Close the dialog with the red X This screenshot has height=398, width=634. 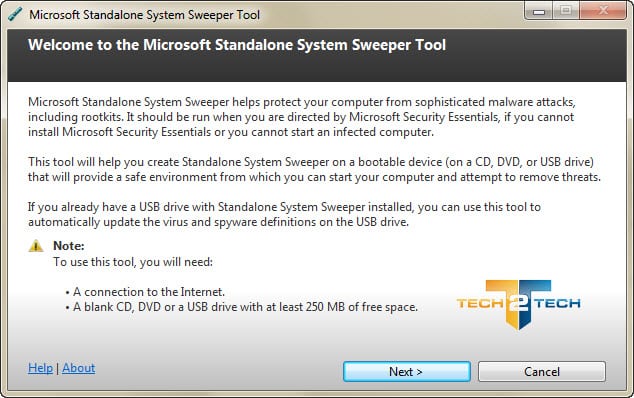click(x=603, y=11)
